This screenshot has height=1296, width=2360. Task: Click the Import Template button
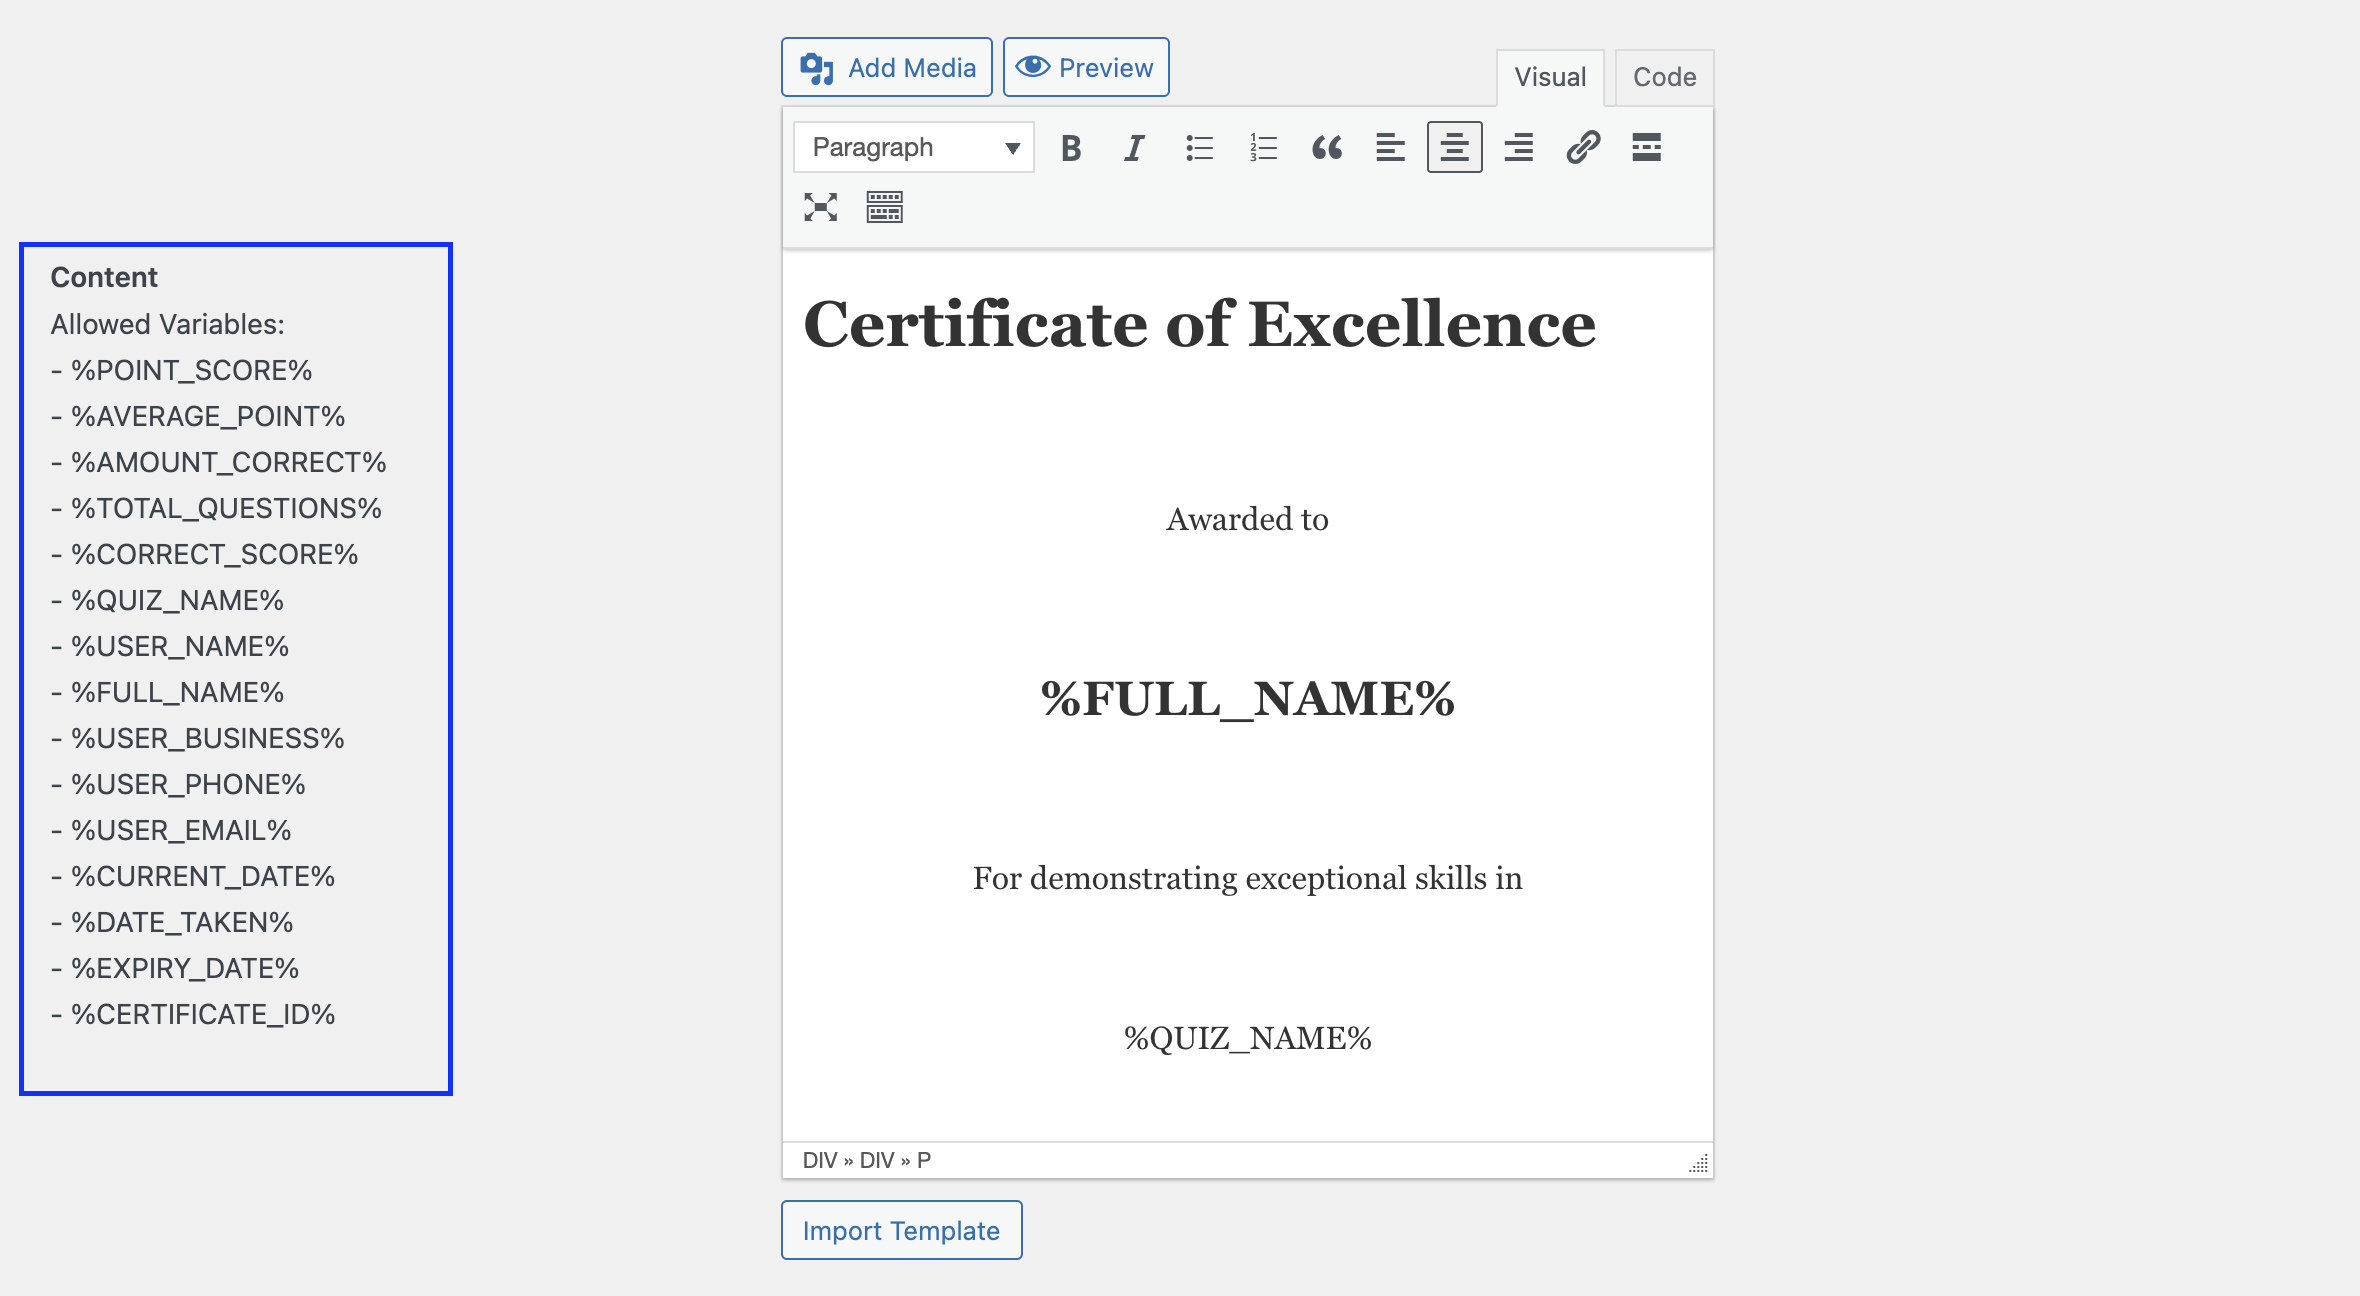[900, 1230]
